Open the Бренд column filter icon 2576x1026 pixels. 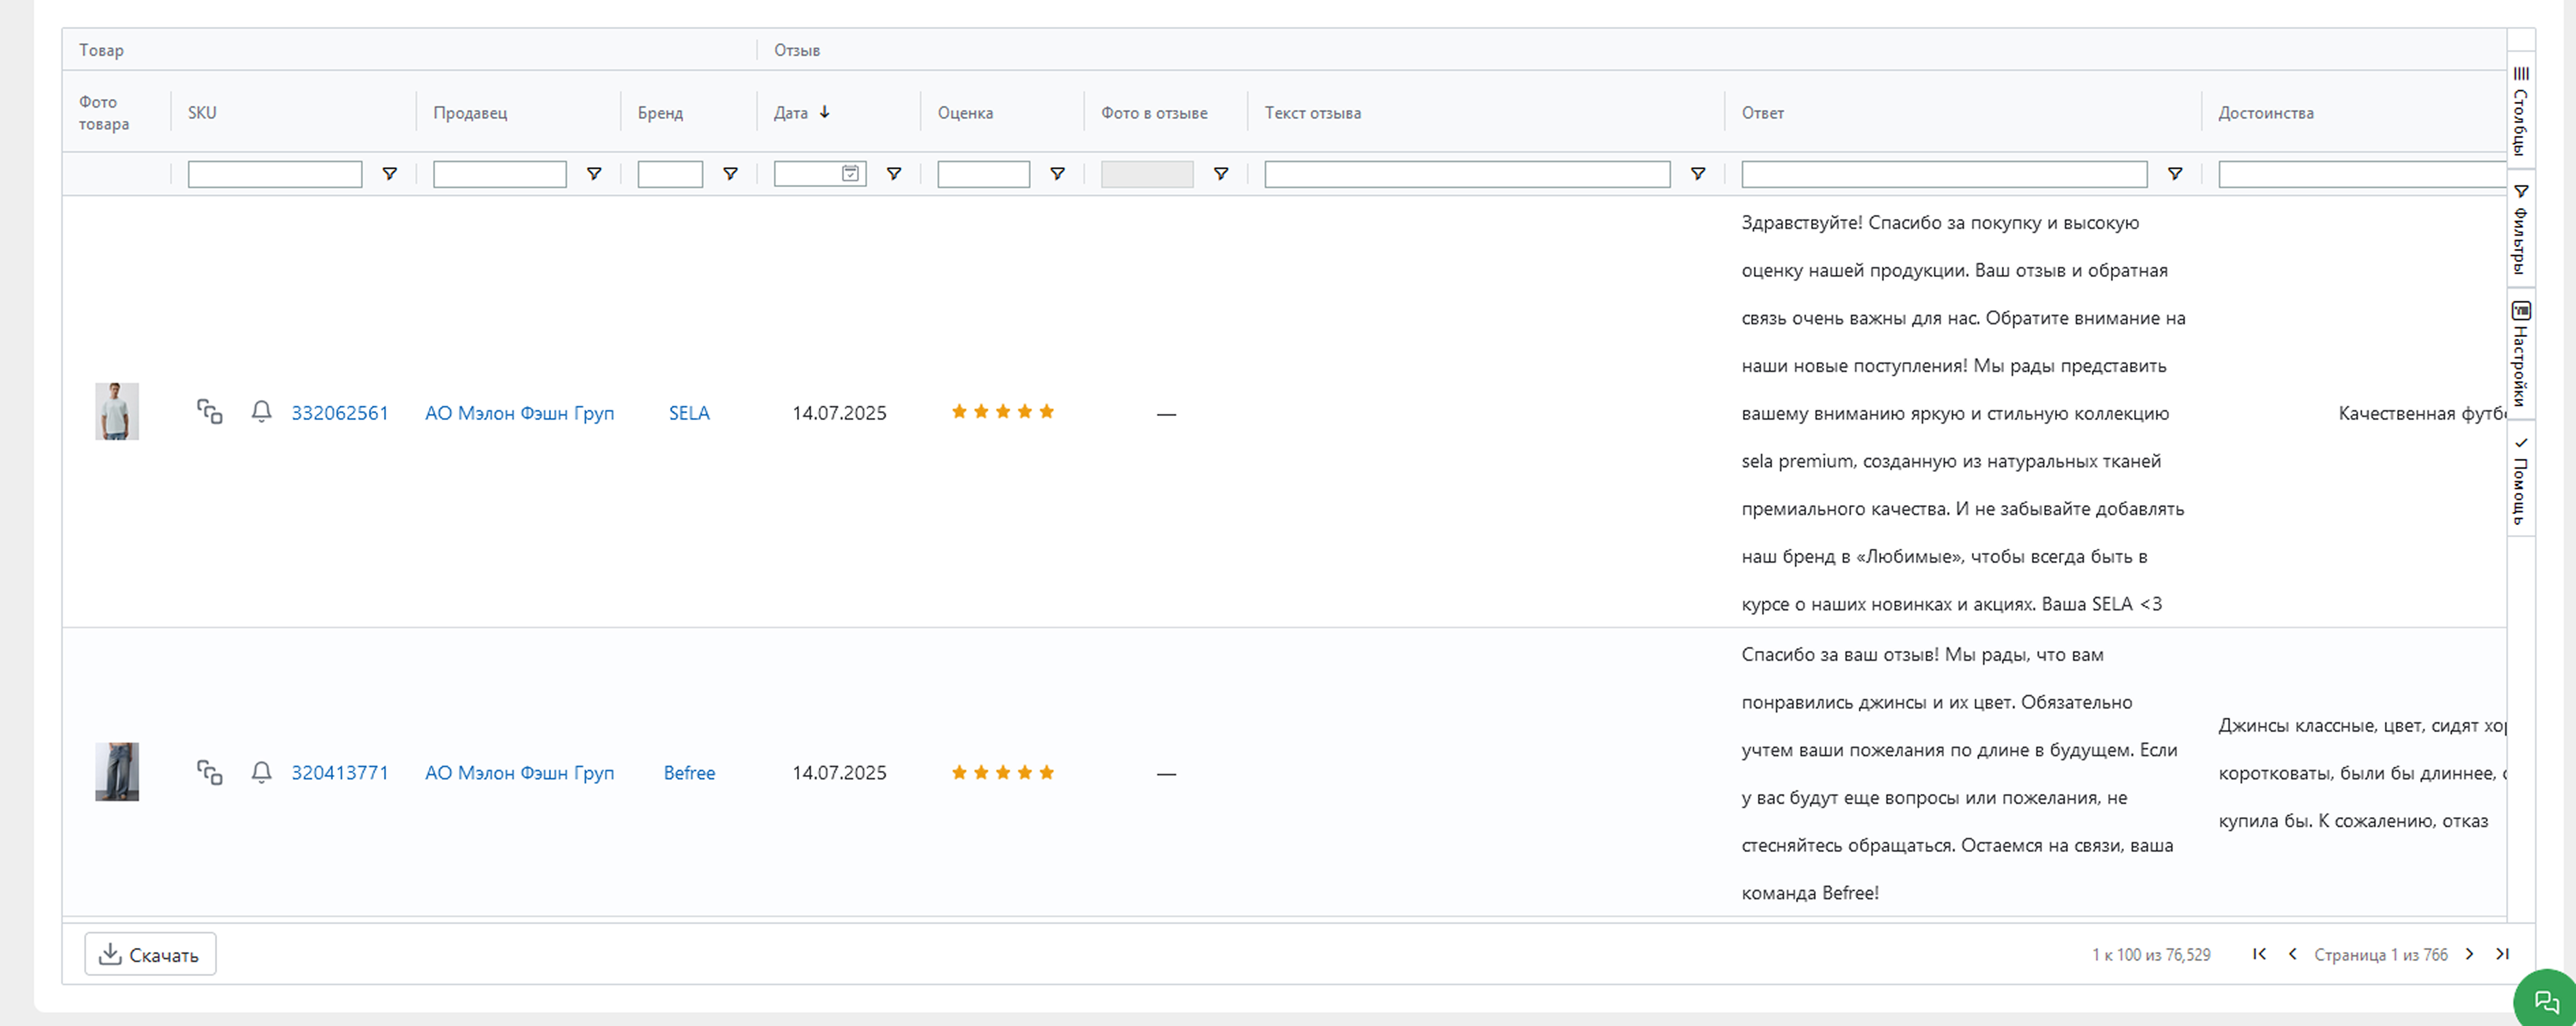tap(731, 174)
